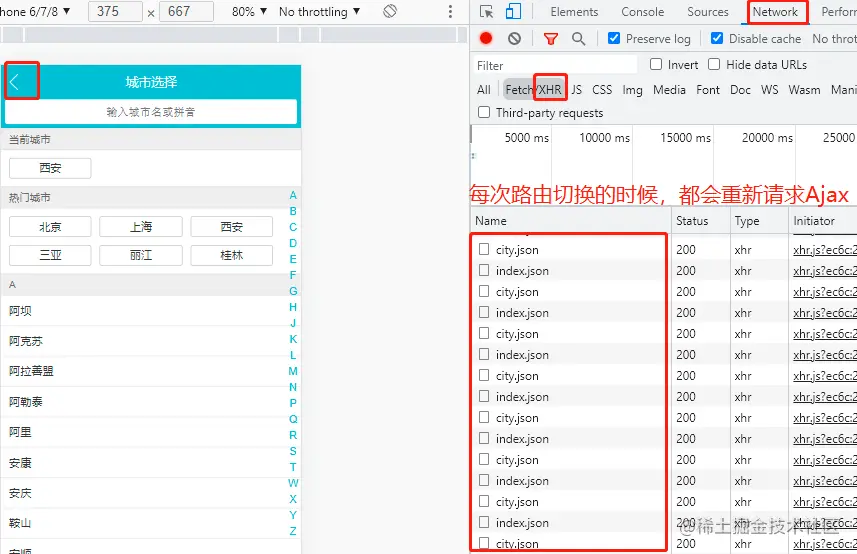Filter requests by WS type
Image resolution: width=857 pixels, height=554 pixels.
point(770,90)
